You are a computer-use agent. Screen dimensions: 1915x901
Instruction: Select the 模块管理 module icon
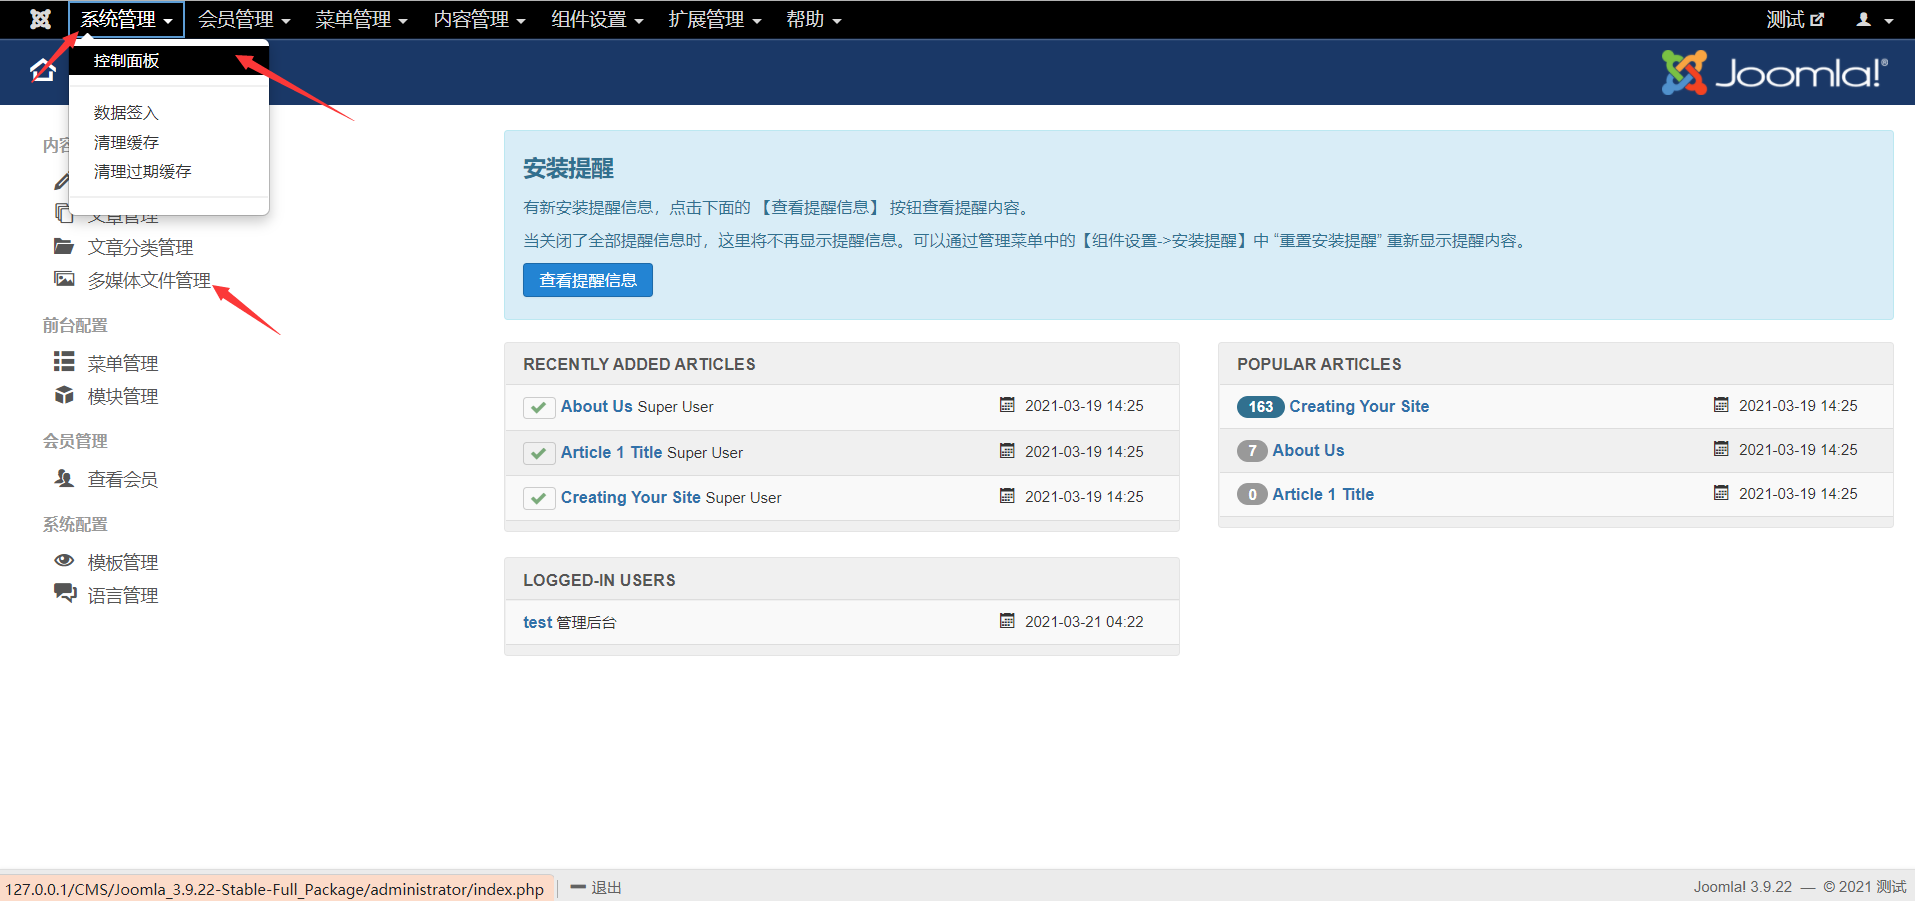64,395
